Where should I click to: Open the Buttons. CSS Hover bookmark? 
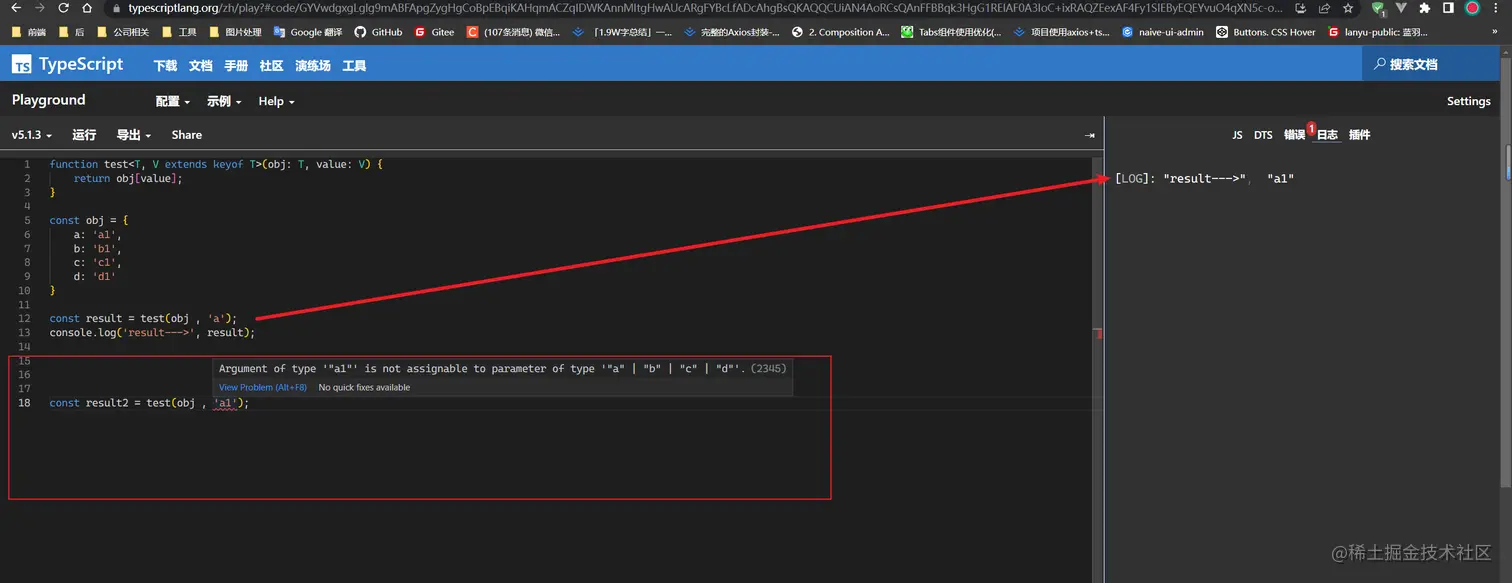point(1266,32)
